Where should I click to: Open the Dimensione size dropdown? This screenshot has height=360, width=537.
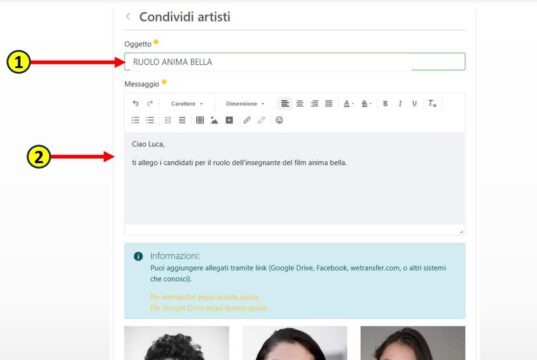(x=245, y=103)
